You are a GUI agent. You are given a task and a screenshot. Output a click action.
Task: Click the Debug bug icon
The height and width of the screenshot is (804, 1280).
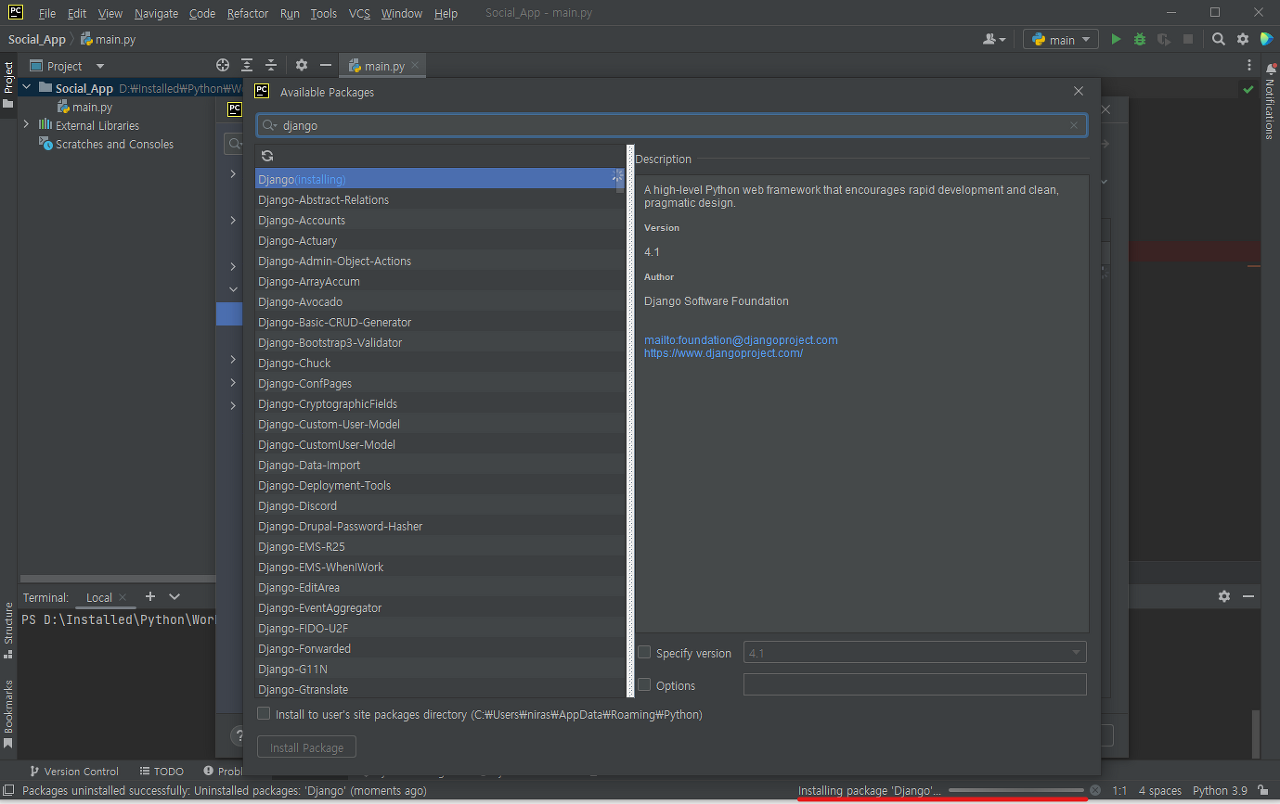click(1140, 39)
